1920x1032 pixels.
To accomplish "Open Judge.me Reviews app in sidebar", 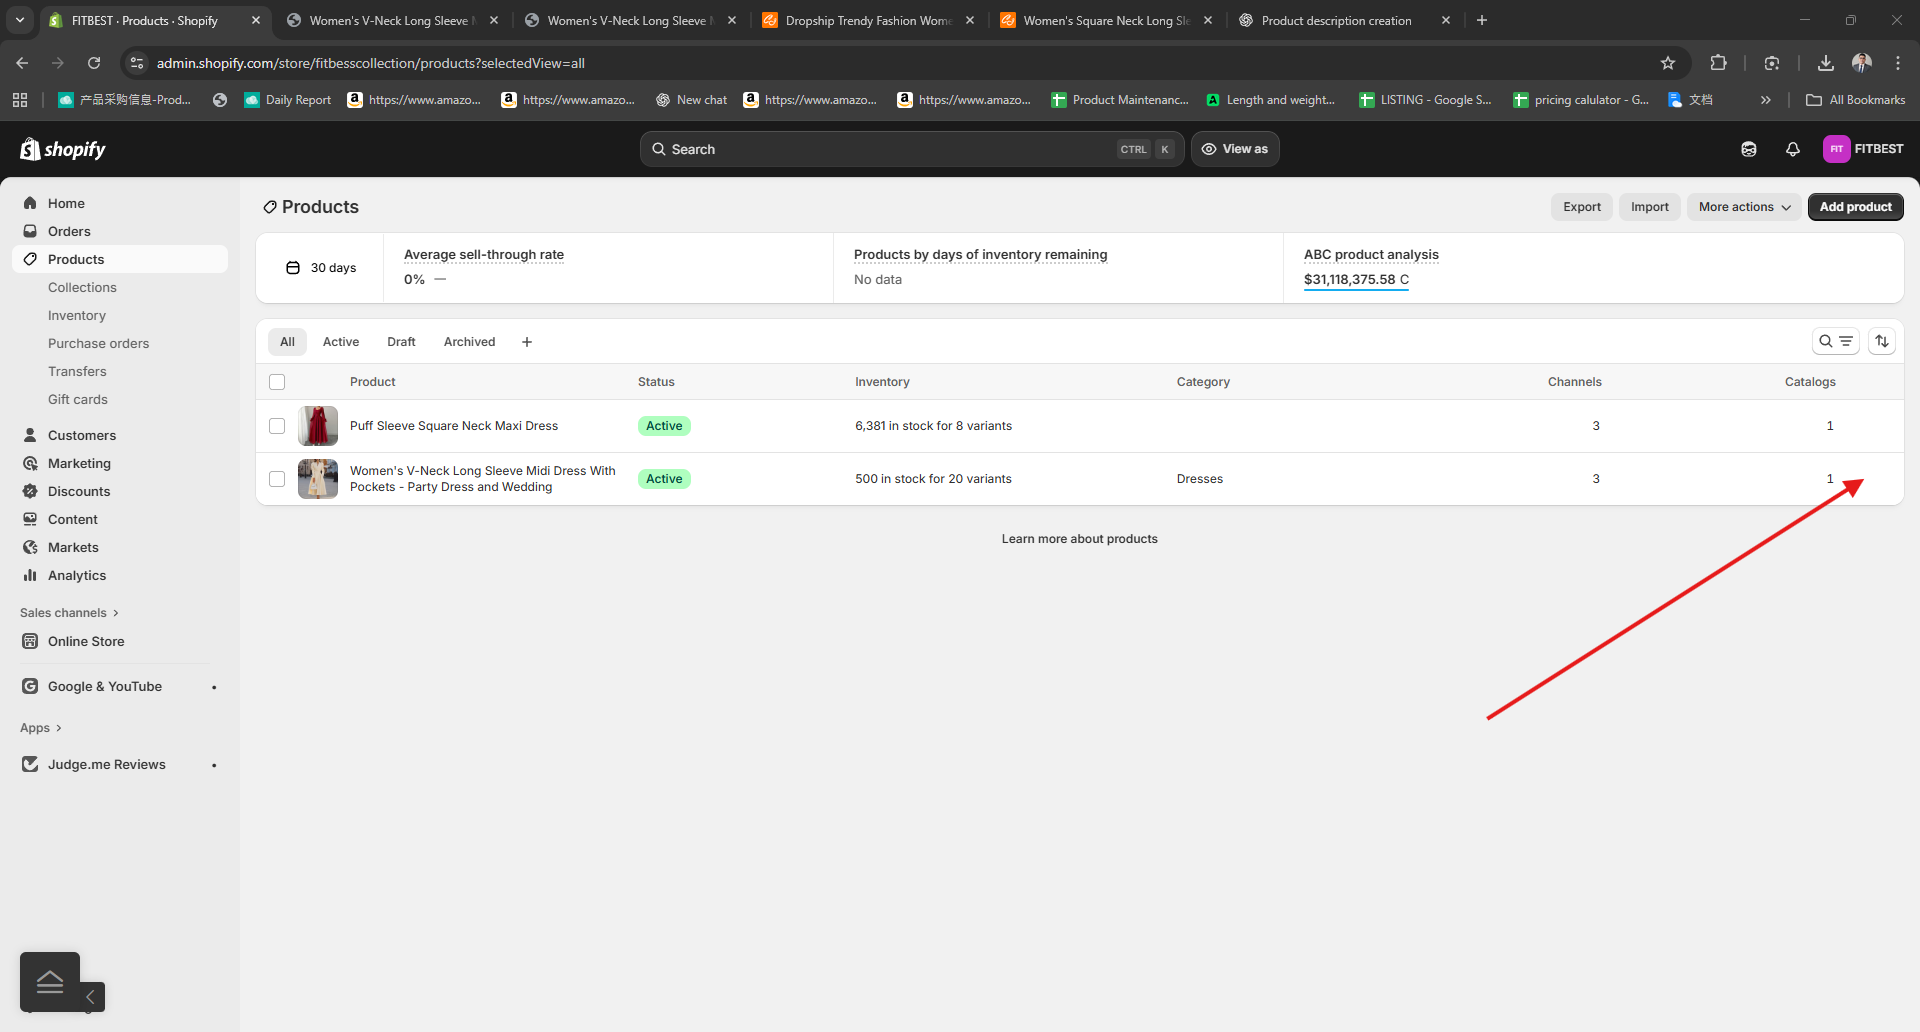I will pyautogui.click(x=107, y=765).
